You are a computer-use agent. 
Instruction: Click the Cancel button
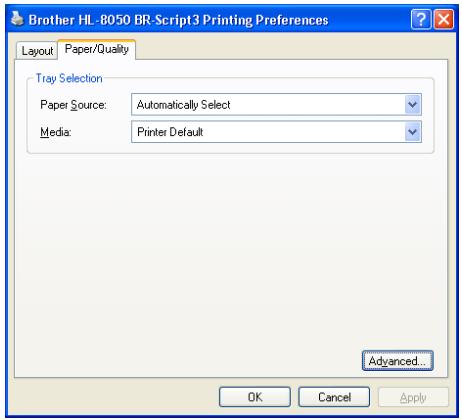(334, 397)
